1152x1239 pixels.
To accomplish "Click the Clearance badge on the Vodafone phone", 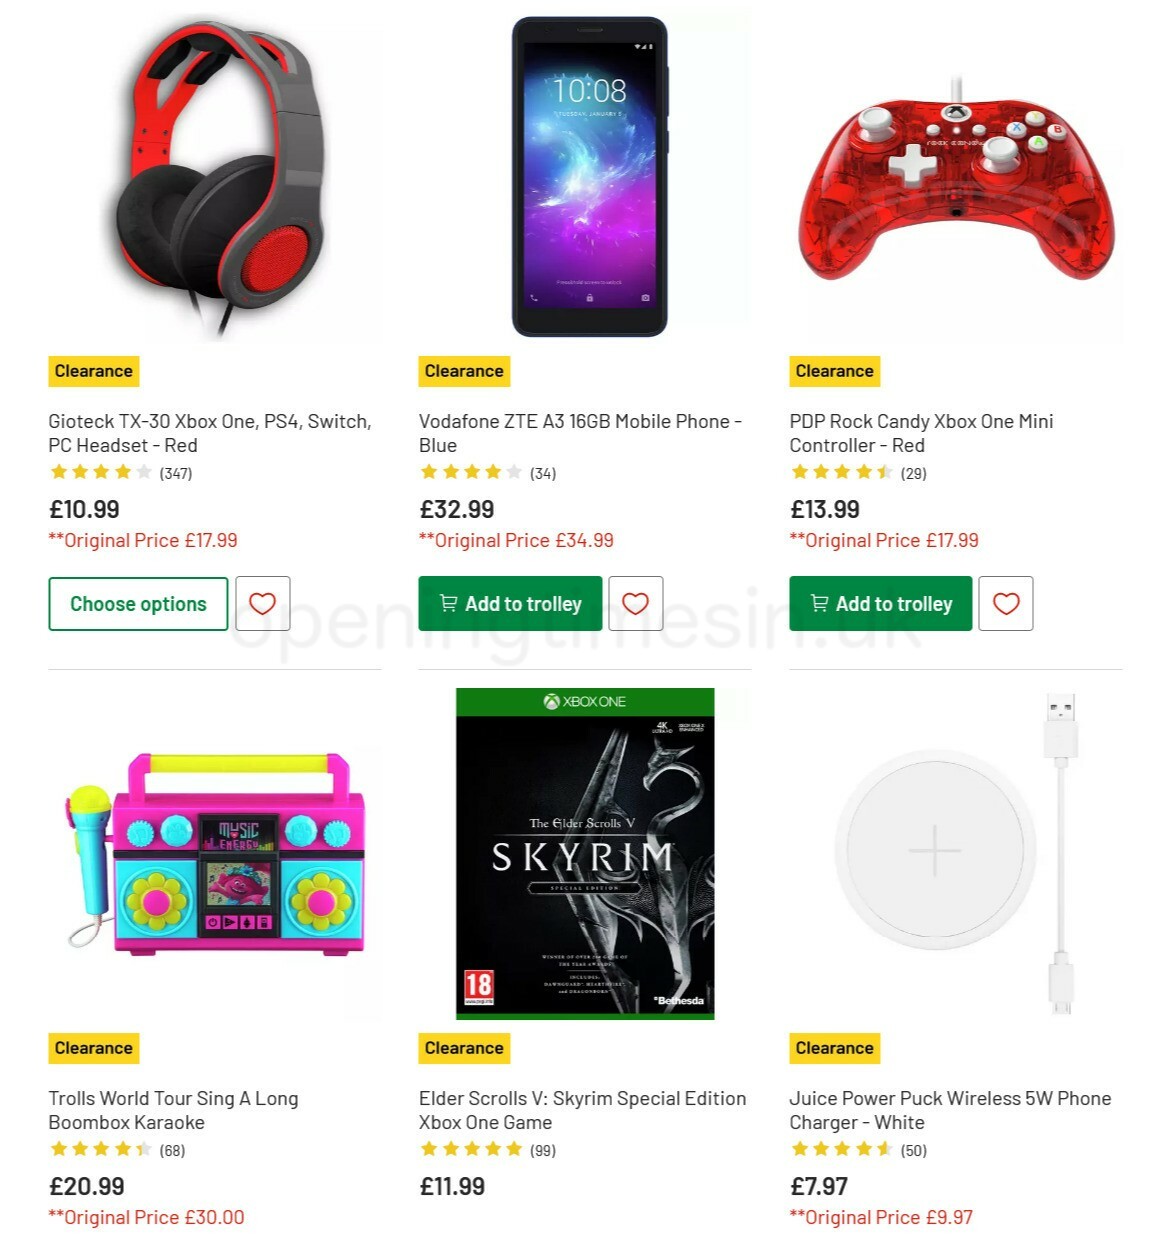I will (x=463, y=370).
